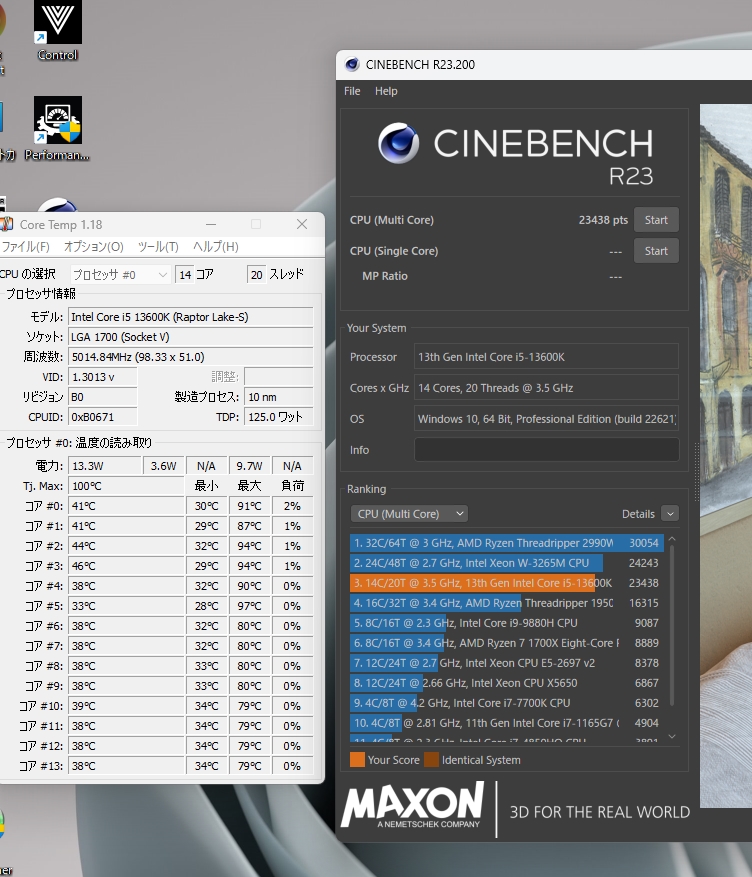Click the 1.3013 v VID value
The image size is (752, 877).
103,377
